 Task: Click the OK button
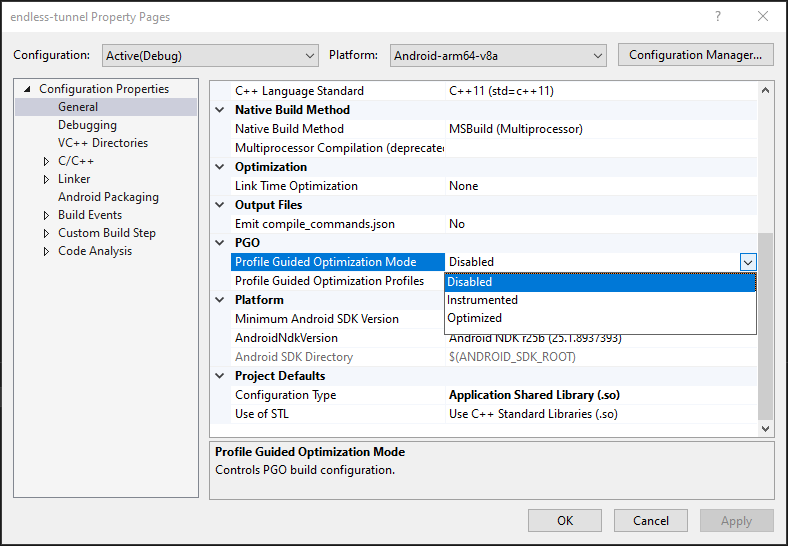[565, 520]
